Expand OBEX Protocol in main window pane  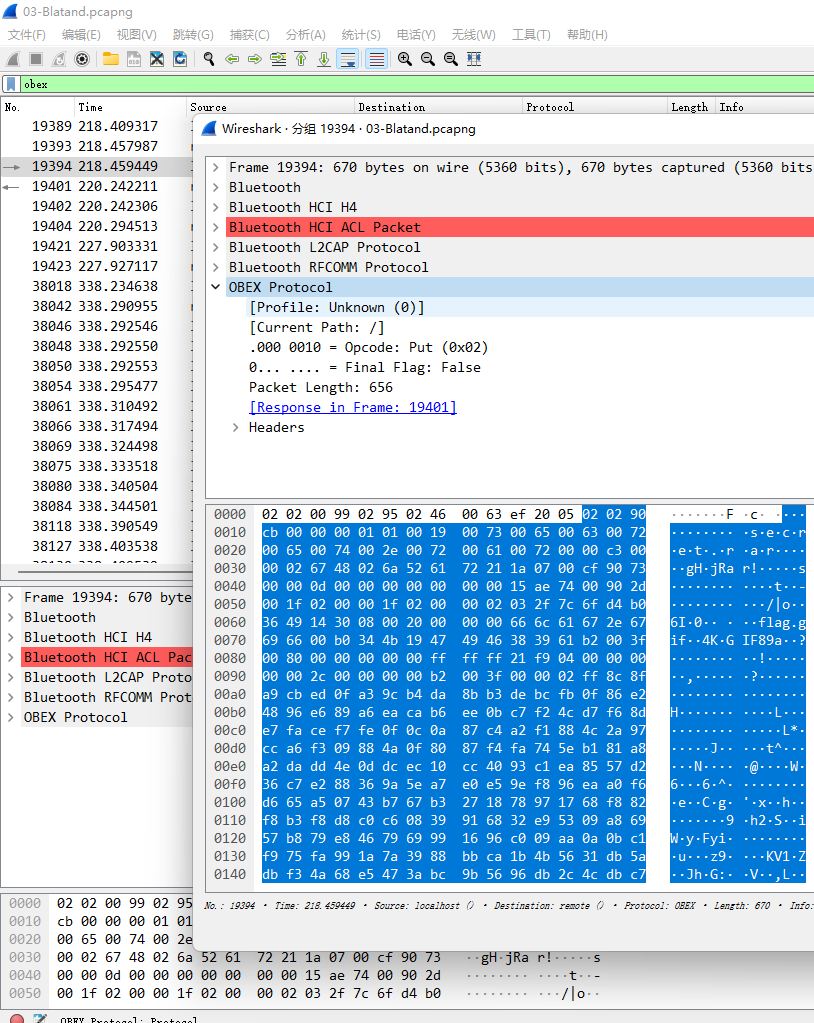(11, 718)
